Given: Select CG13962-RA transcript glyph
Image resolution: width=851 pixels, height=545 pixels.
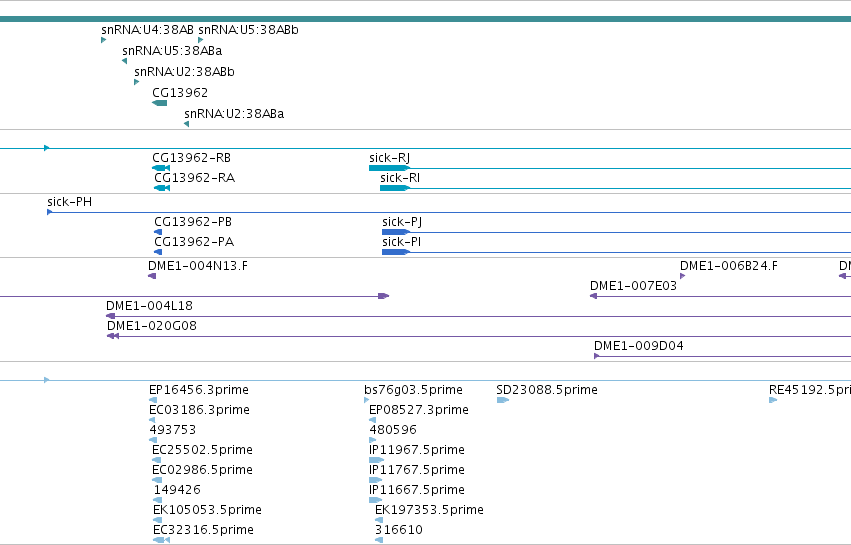Looking at the screenshot, I should click(x=162, y=188).
